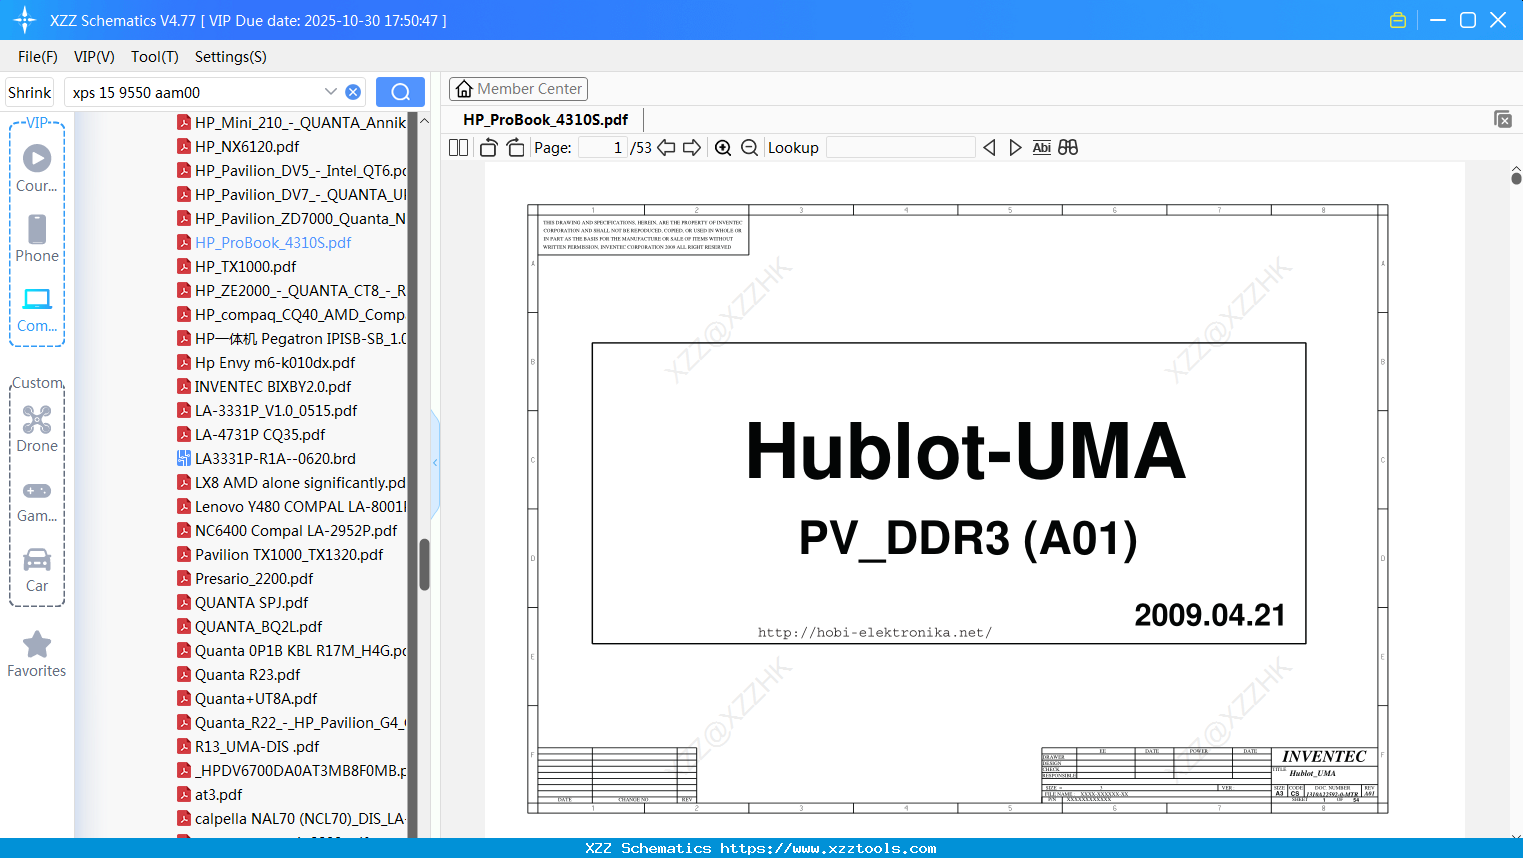This screenshot has width=1523, height=858.
Task: Open the Course category in sidebar
Action: coord(37,168)
